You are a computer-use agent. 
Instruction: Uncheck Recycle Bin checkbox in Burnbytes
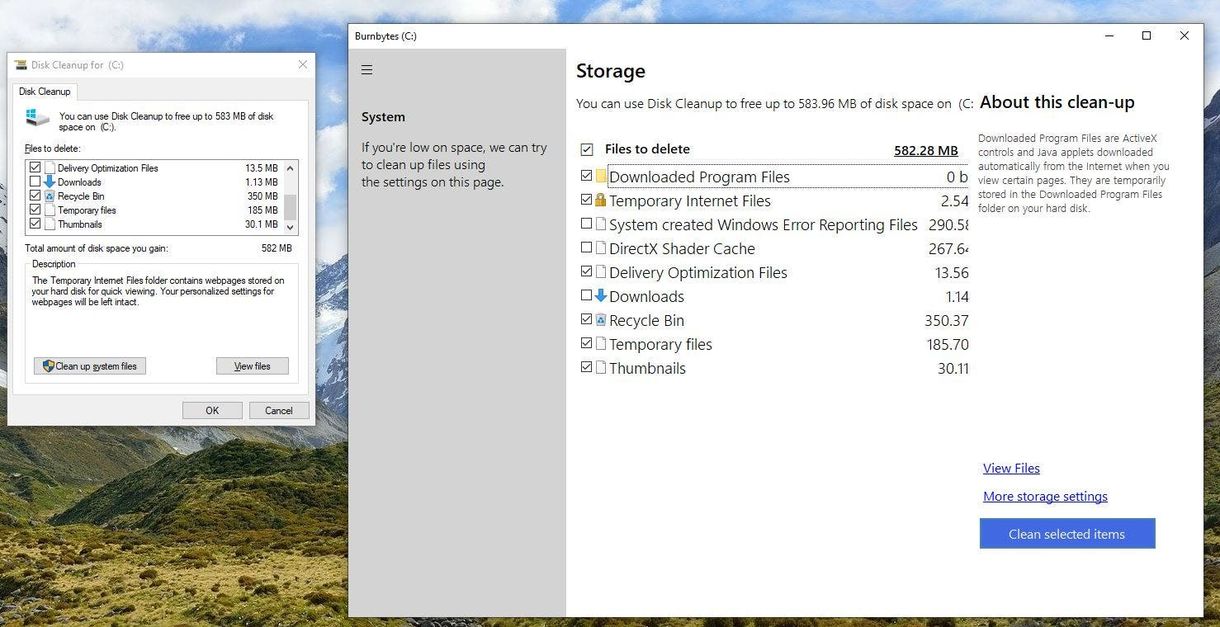click(x=587, y=320)
